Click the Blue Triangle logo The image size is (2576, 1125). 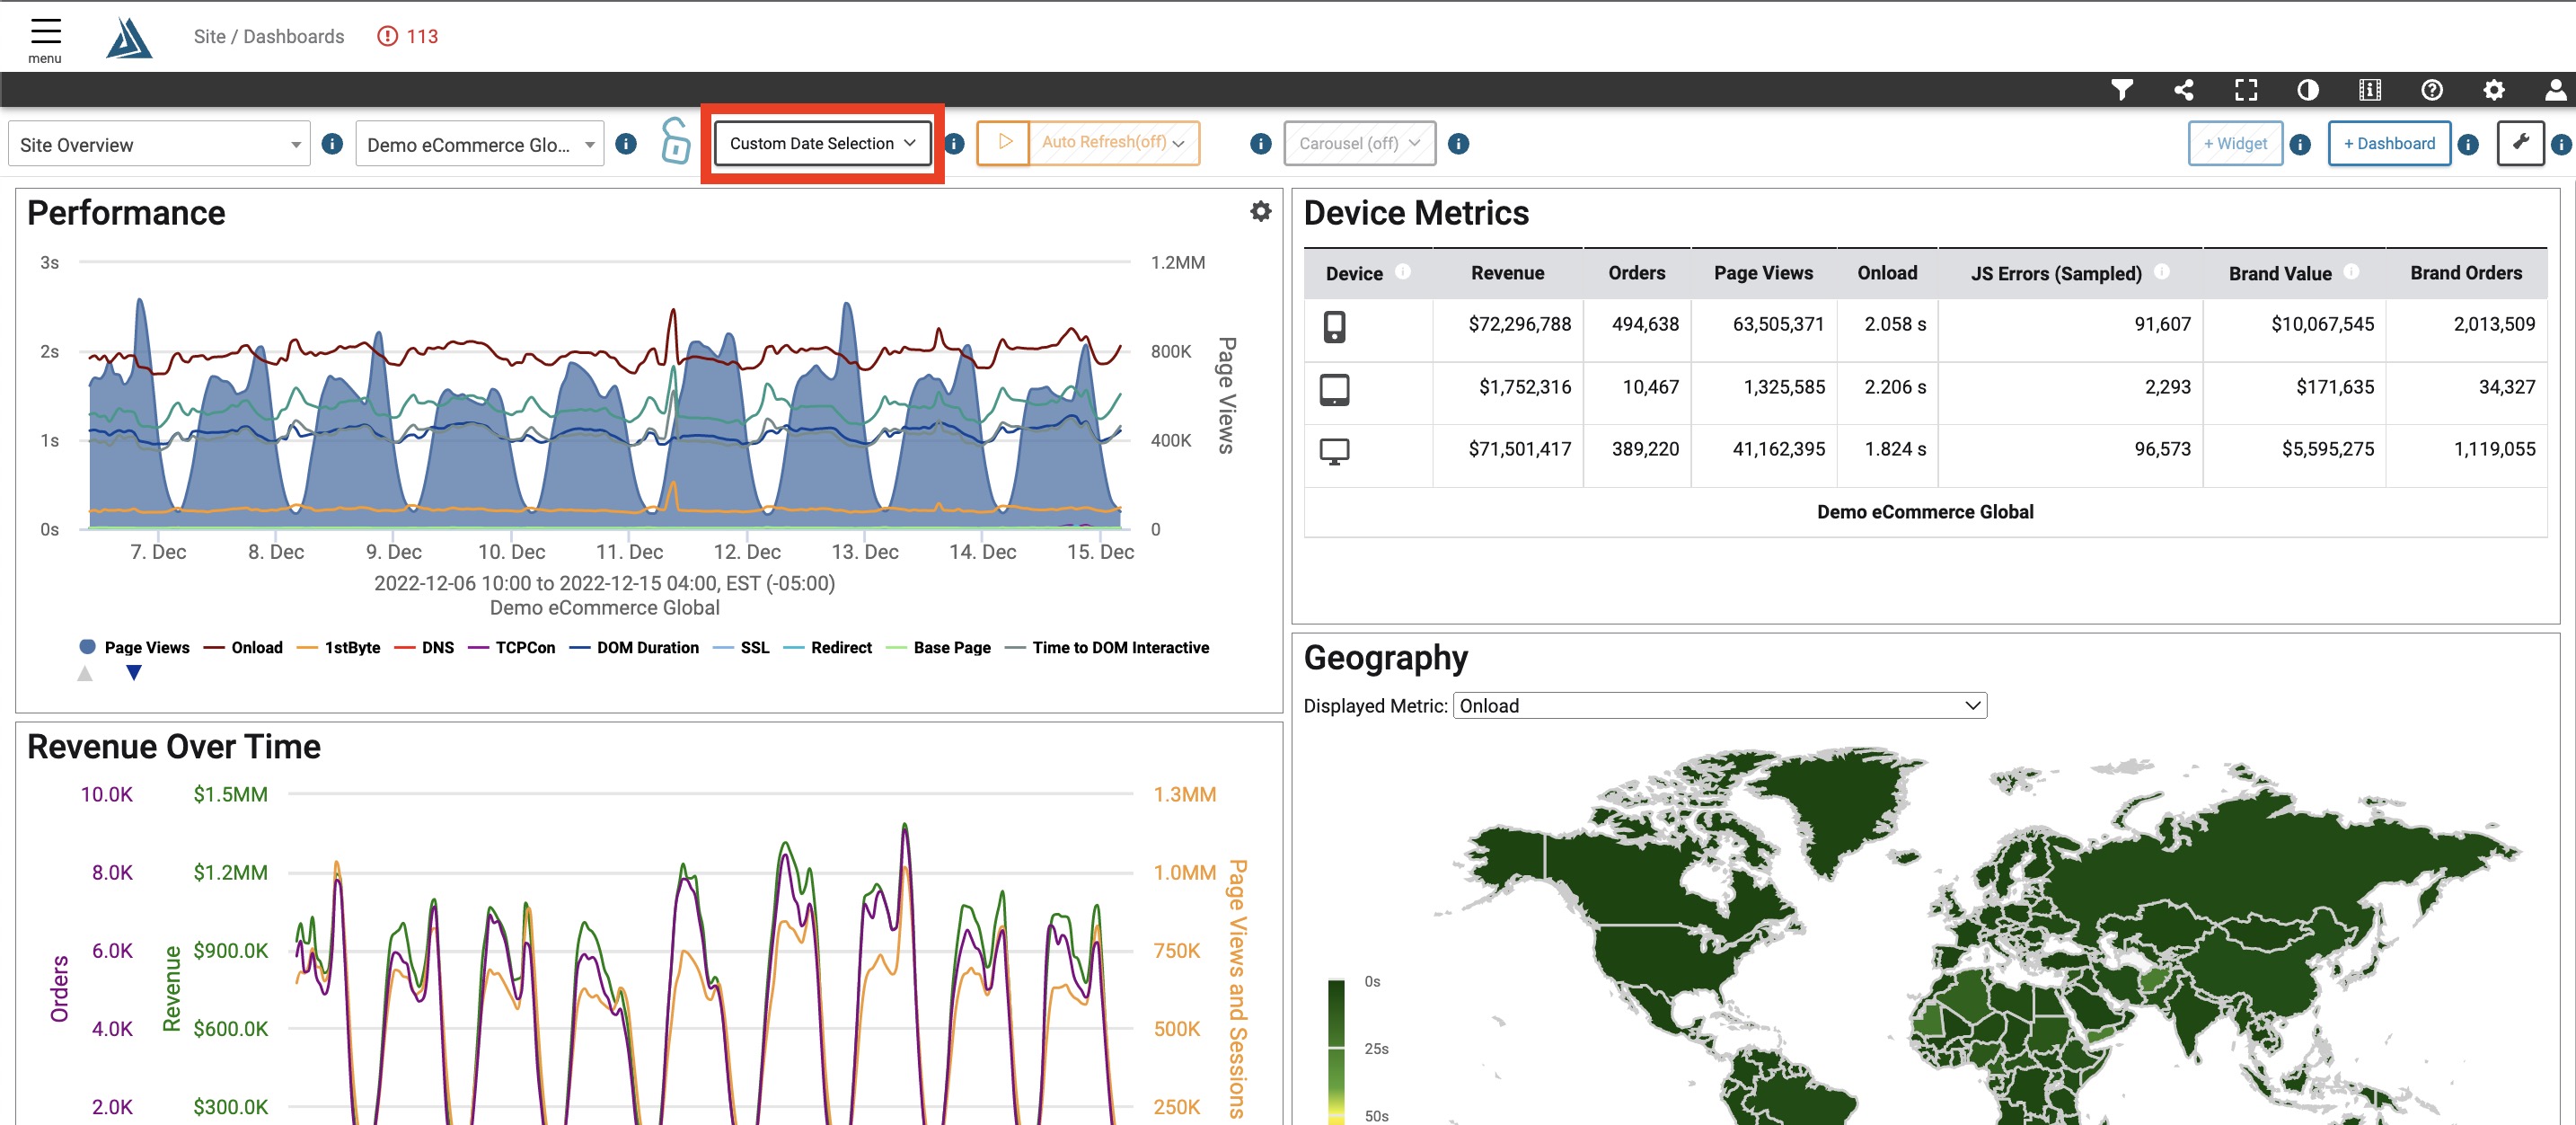pos(129,38)
